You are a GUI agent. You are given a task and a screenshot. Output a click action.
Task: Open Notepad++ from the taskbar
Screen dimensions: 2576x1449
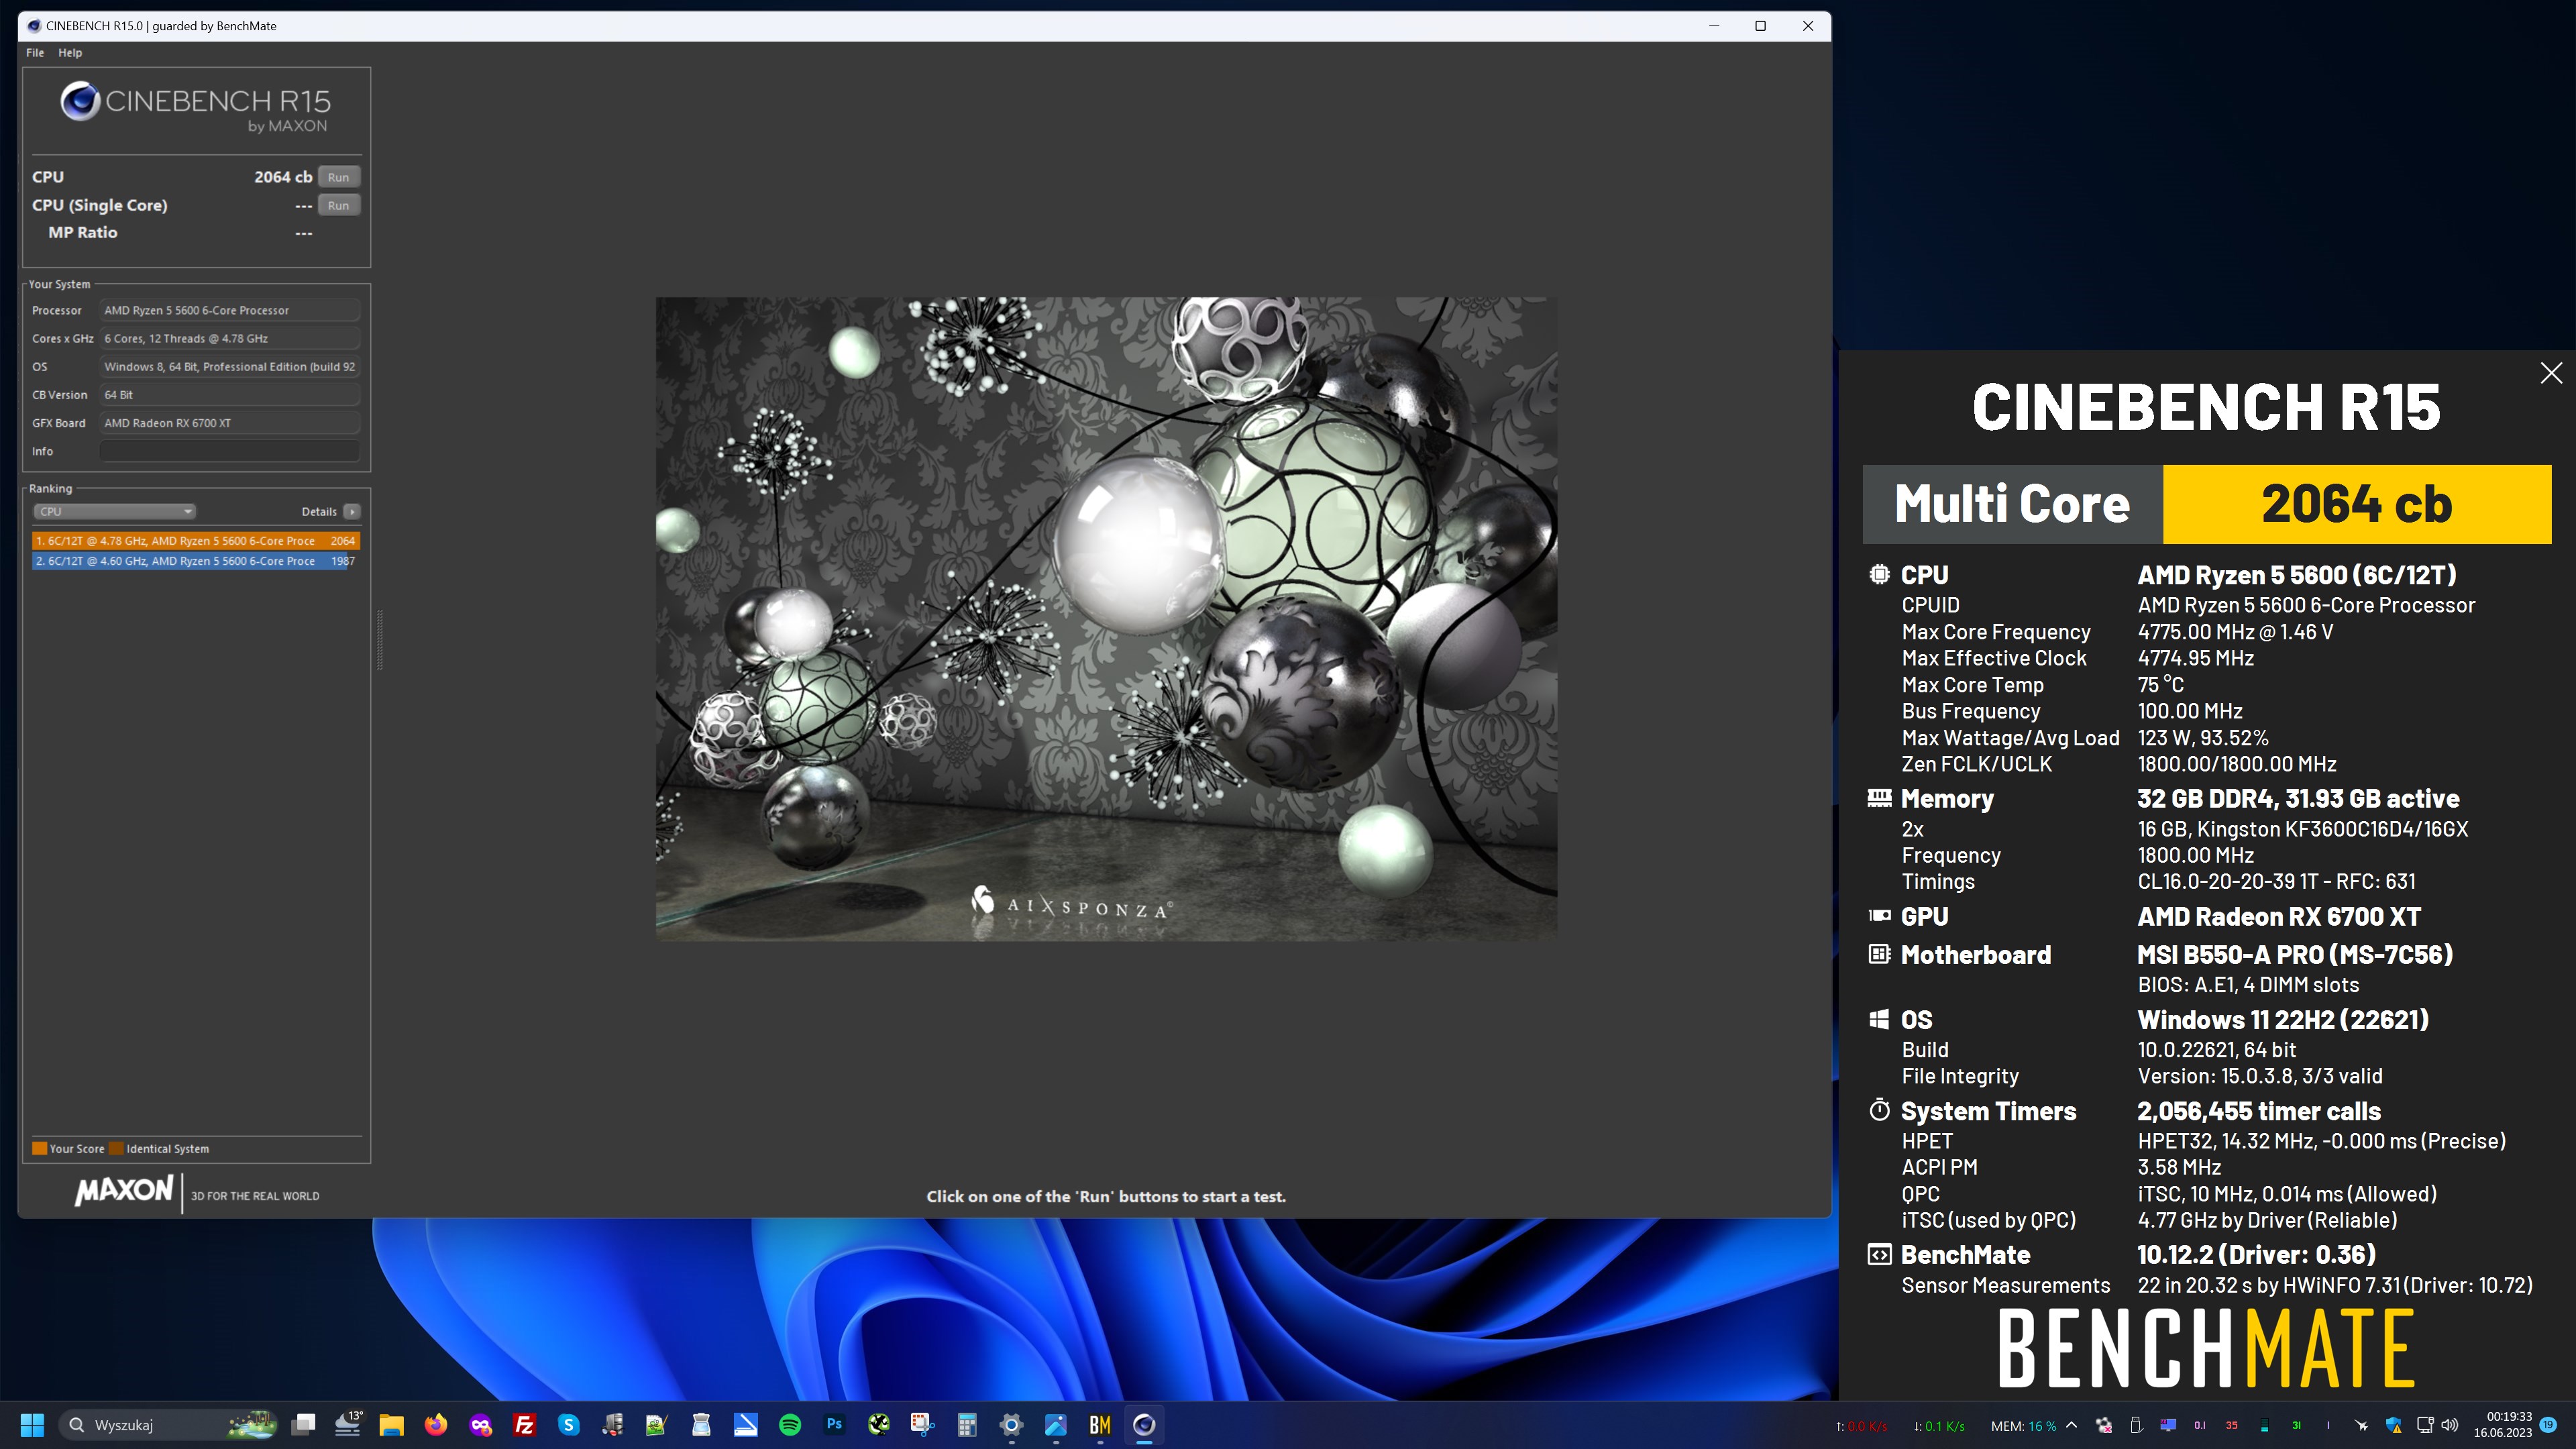click(656, 1425)
